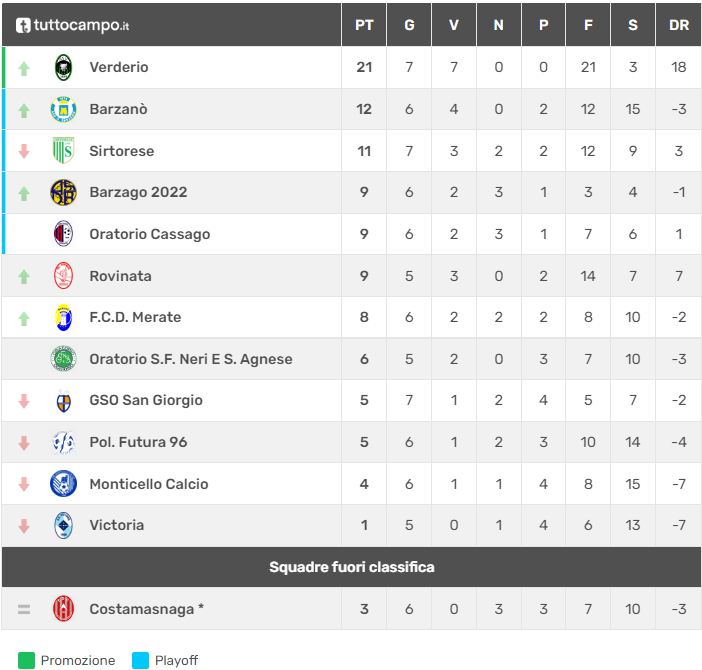Click the Barzanò club logo
This screenshot has height=670, width=702.
(x=63, y=109)
